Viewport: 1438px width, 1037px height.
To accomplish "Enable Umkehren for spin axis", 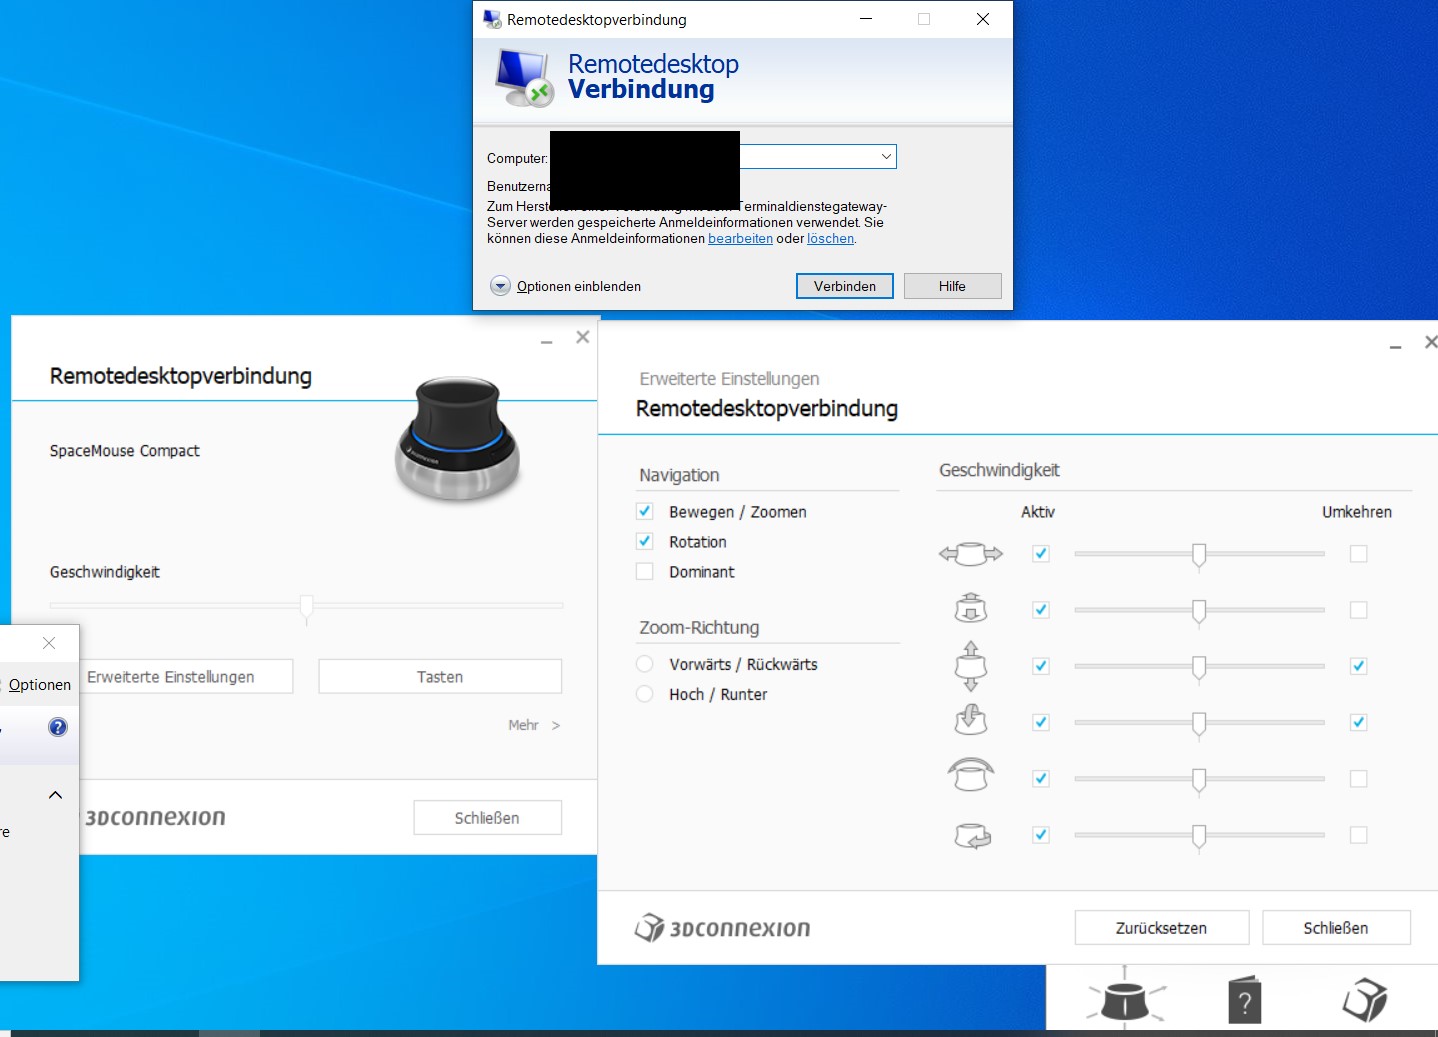I will (1358, 835).
